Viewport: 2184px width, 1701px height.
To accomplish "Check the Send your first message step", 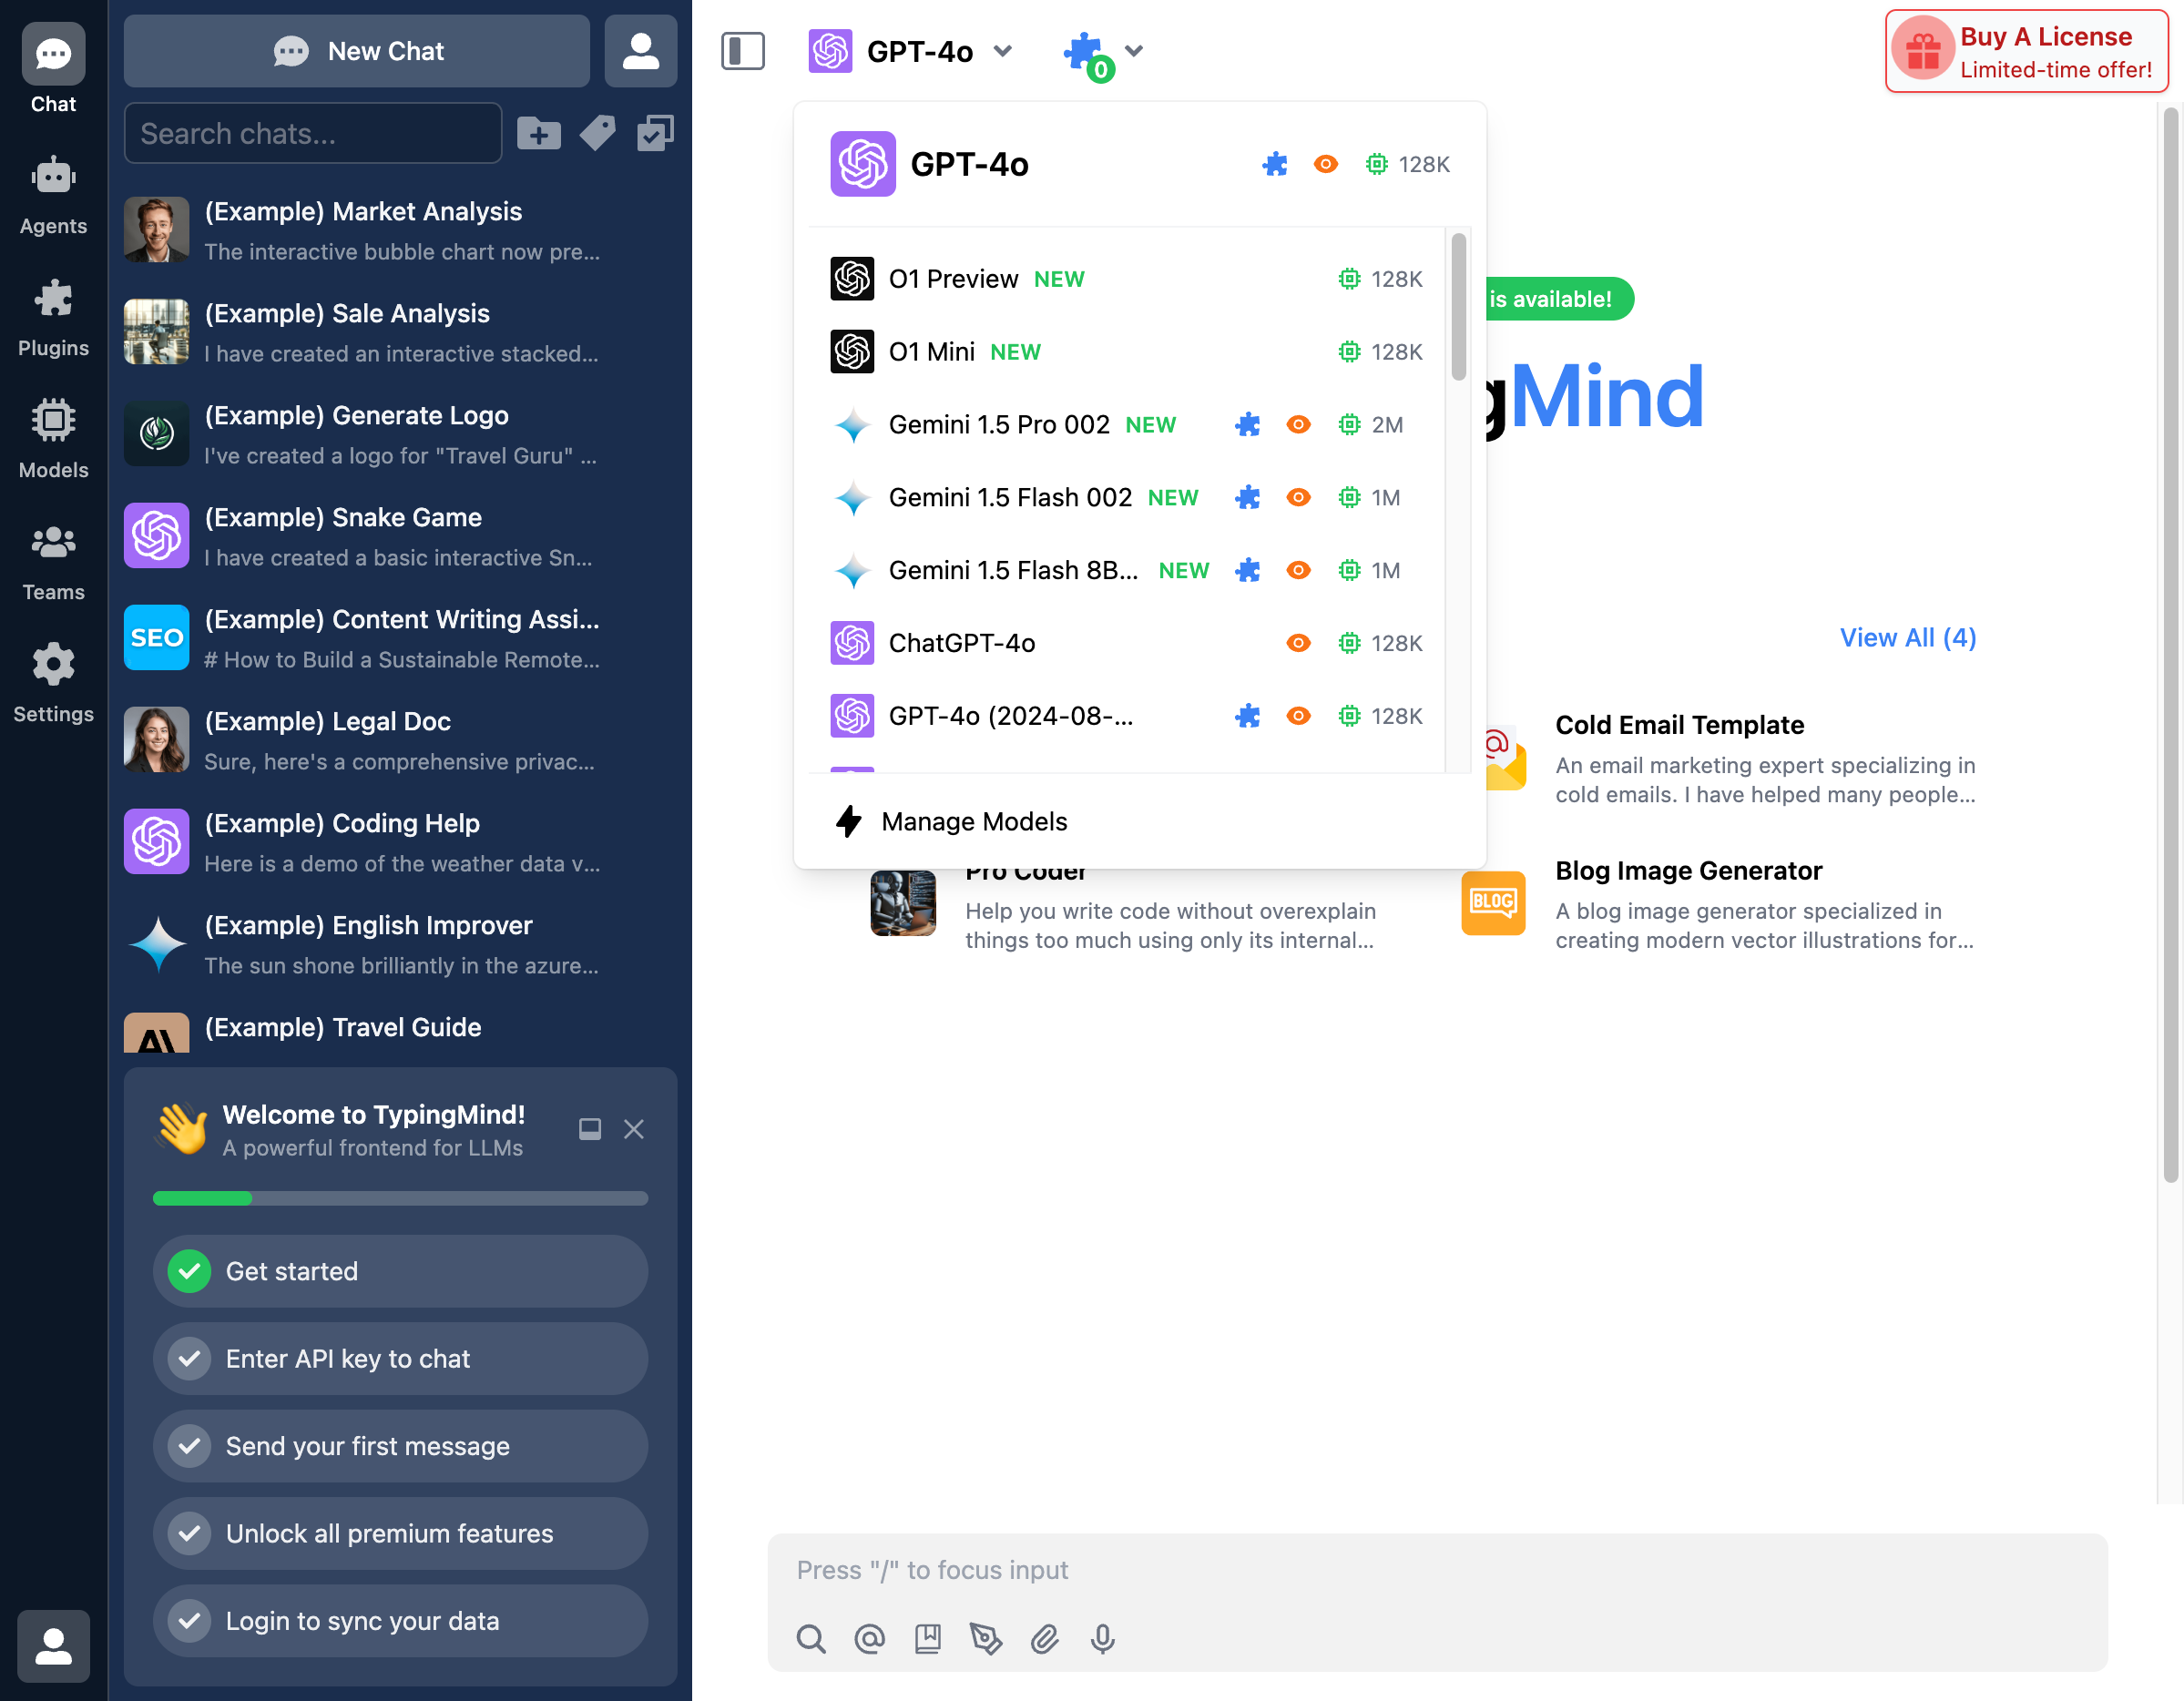I will pos(399,1446).
